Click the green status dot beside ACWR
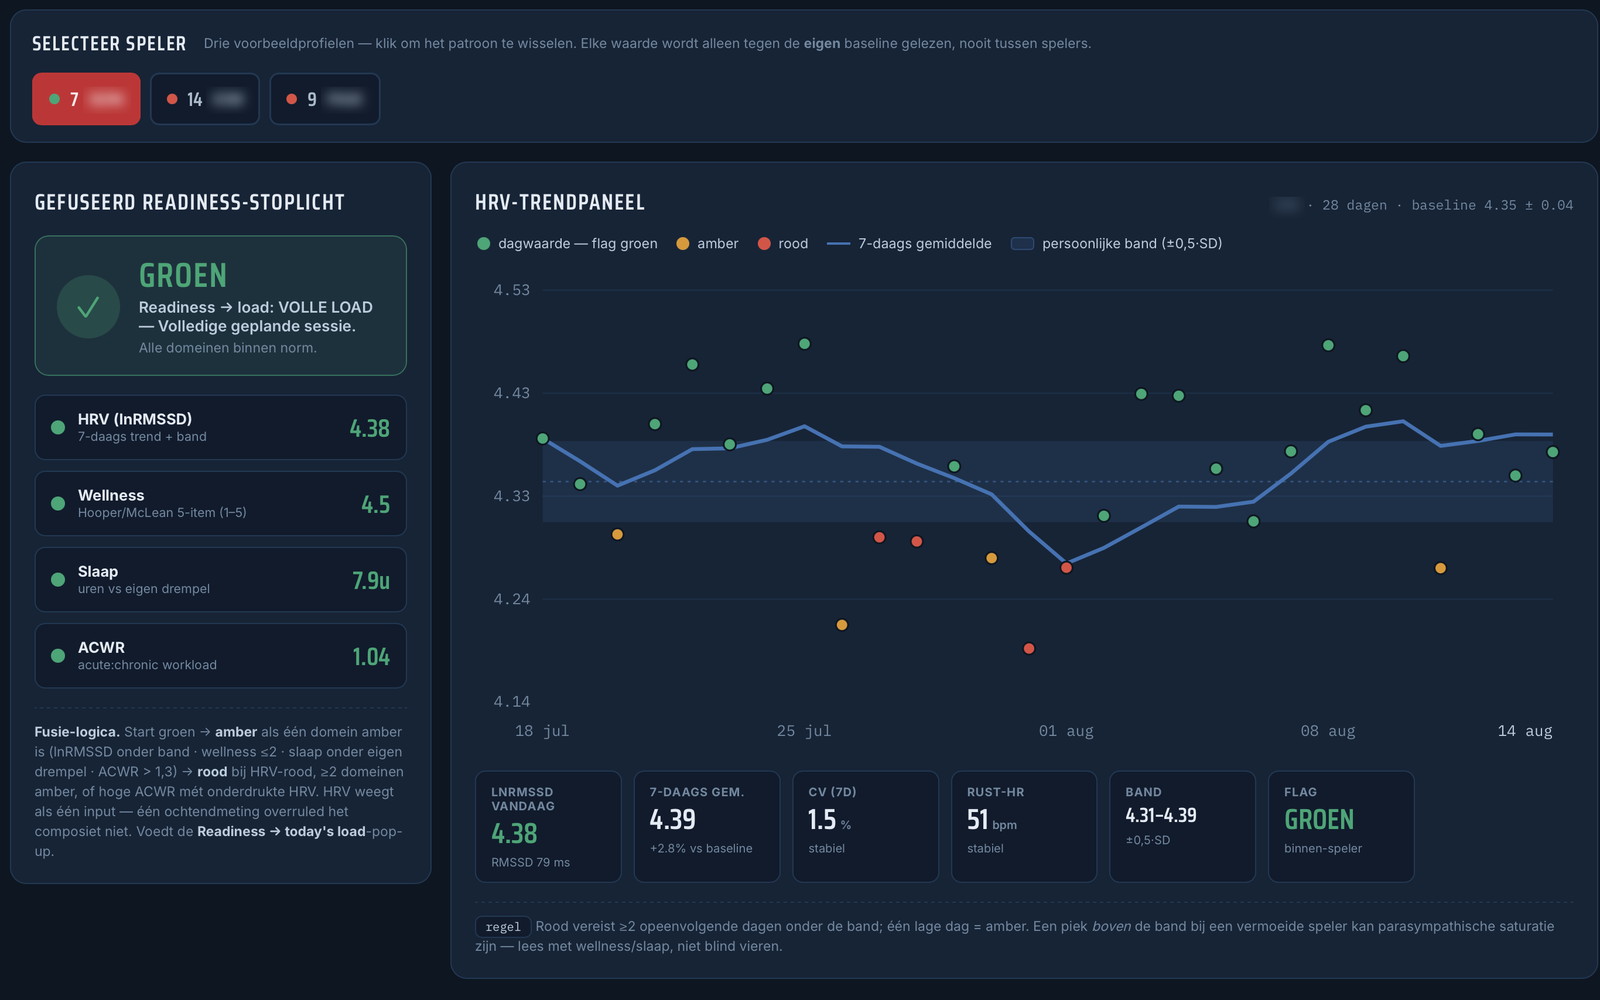Image resolution: width=1600 pixels, height=1000 pixels. [x=58, y=655]
